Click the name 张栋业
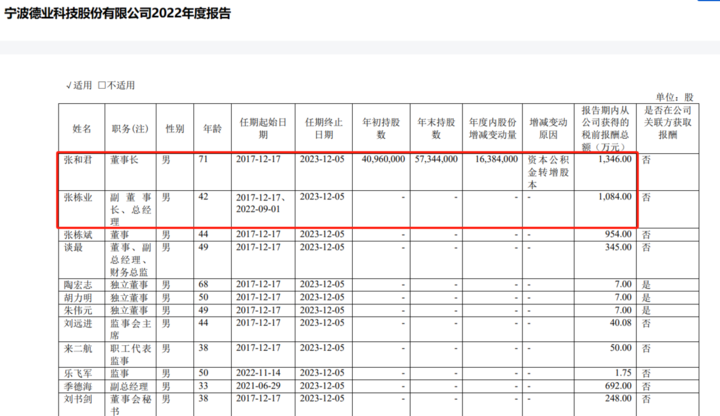This screenshot has width=720, height=416. click(x=78, y=197)
